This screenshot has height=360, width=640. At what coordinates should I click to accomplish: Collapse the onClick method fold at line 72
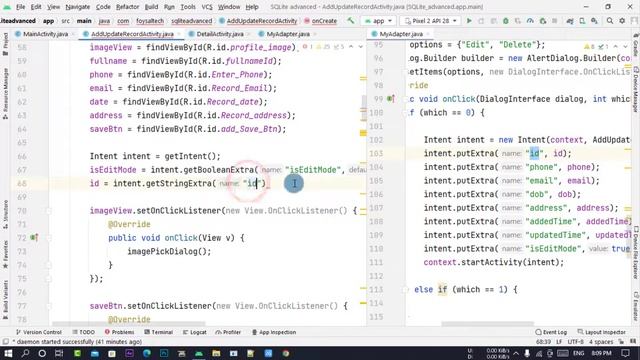(x=48, y=238)
